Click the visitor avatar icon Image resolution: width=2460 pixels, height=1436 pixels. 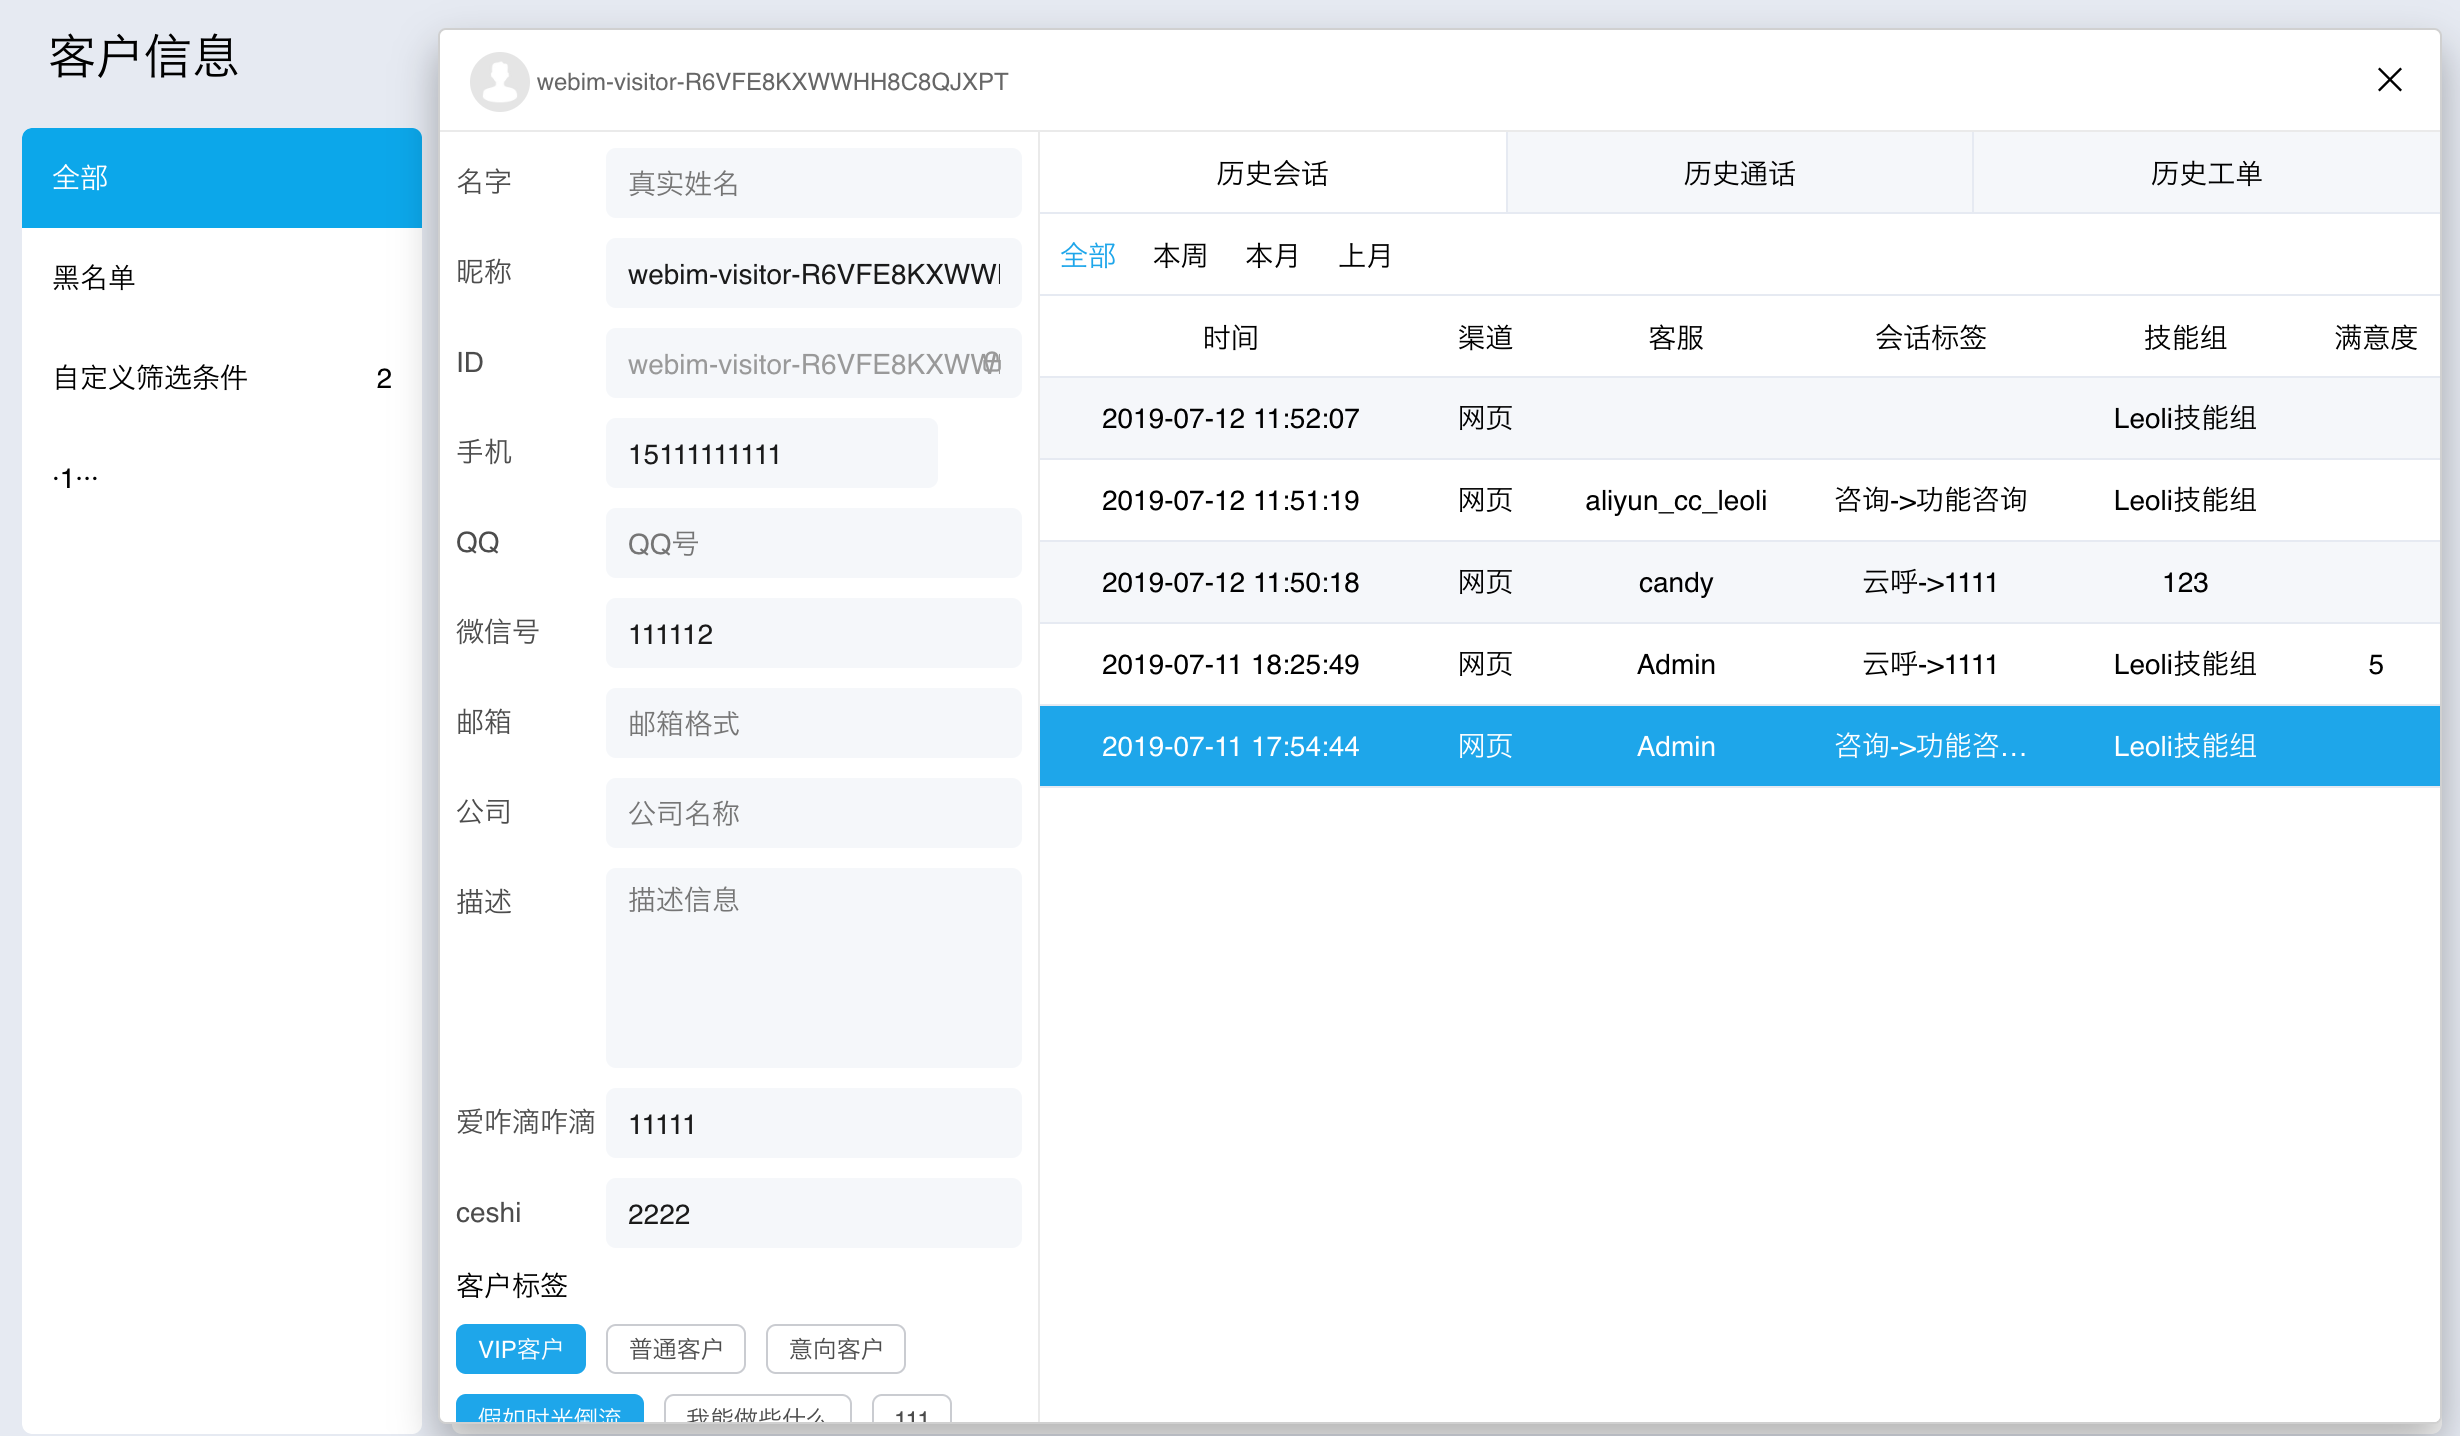coord(499,81)
